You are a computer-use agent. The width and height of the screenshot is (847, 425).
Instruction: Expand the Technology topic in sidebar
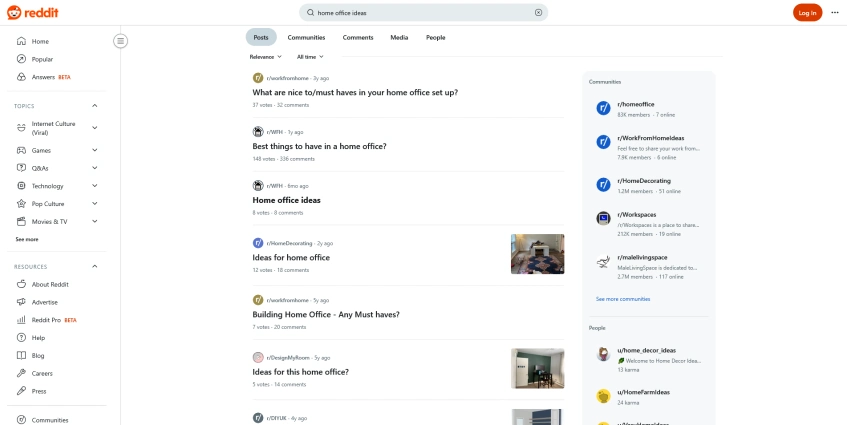[x=95, y=186]
